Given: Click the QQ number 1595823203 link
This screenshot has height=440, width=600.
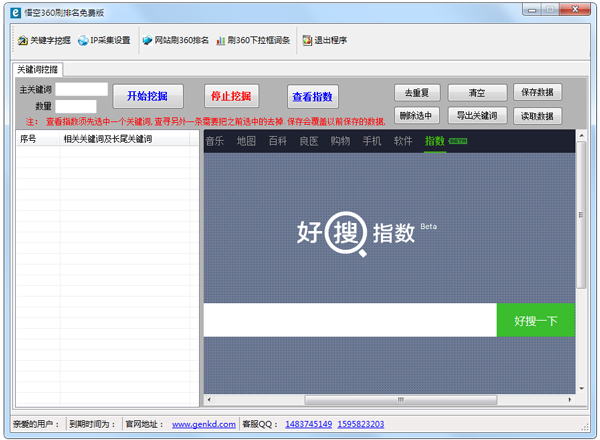Looking at the screenshot, I should 361,424.
